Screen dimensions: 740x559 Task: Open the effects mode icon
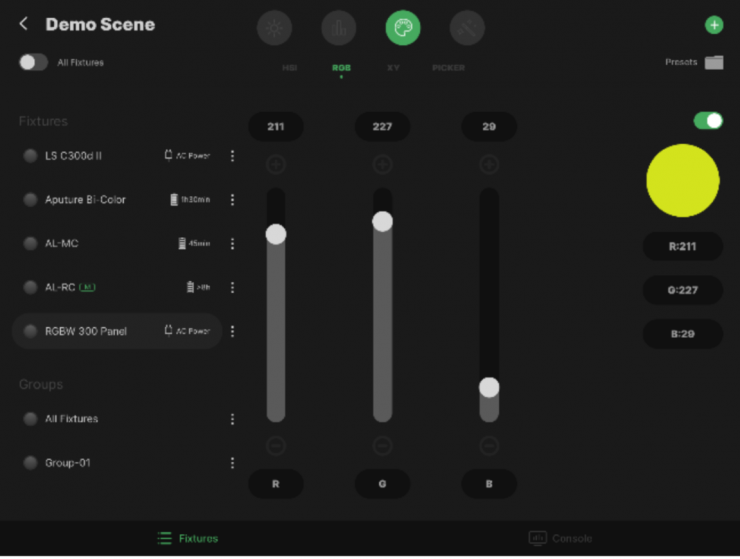pyautogui.click(x=467, y=28)
